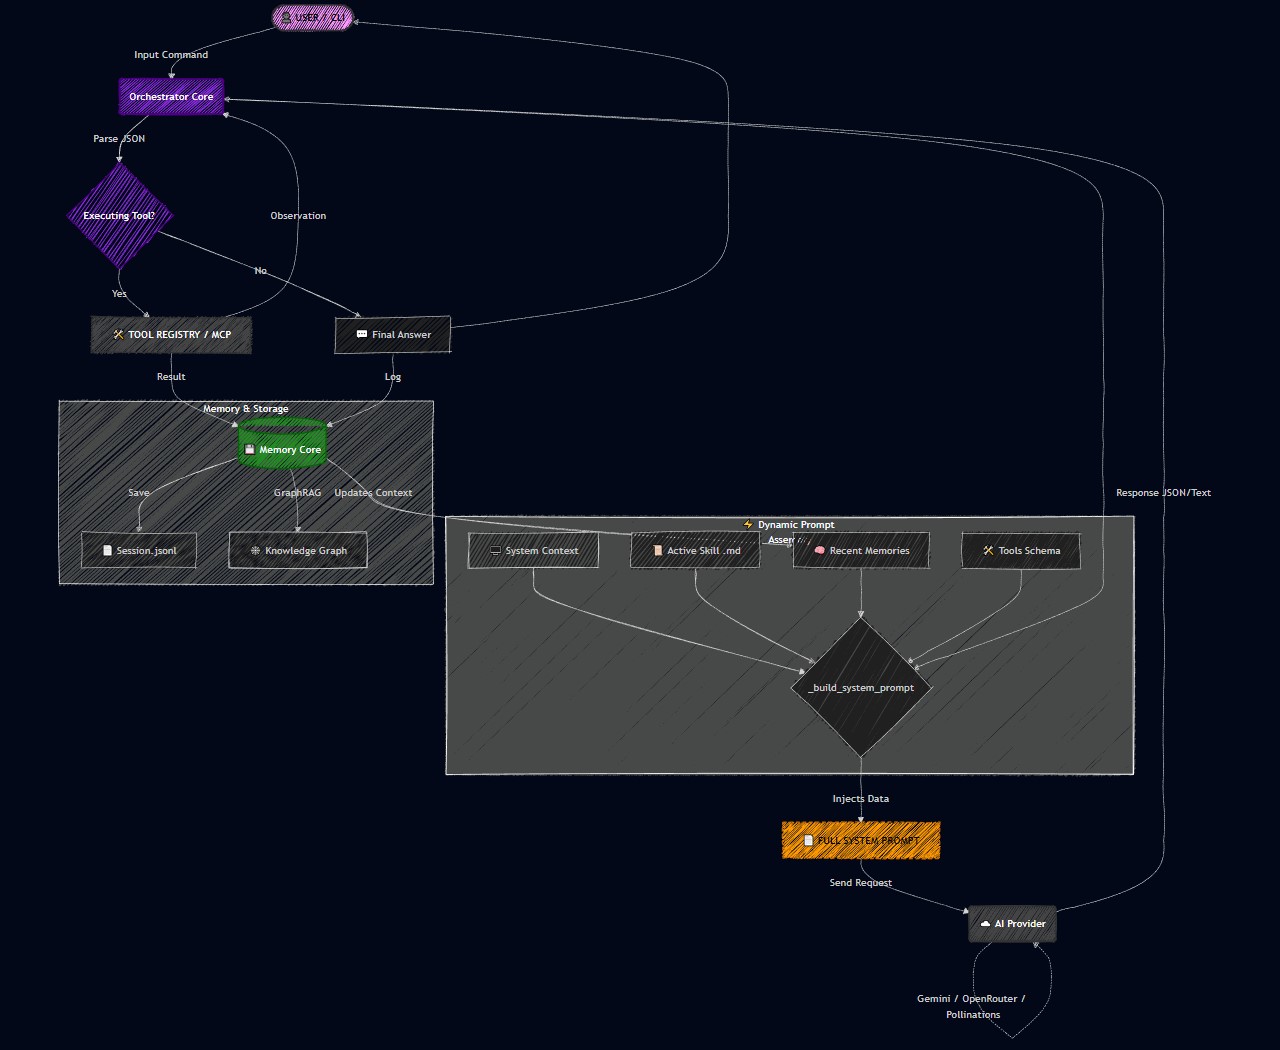Click the monitor icon beside System Context

click(495, 551)
